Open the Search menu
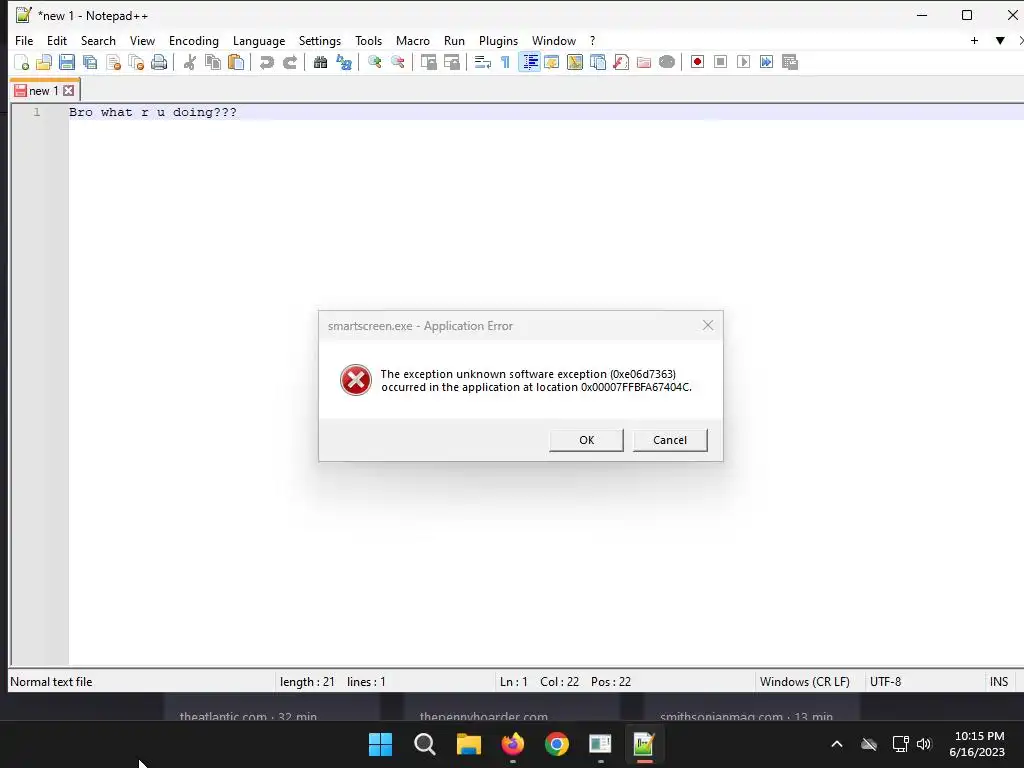Screen dimensions: 1024x768 98,40
